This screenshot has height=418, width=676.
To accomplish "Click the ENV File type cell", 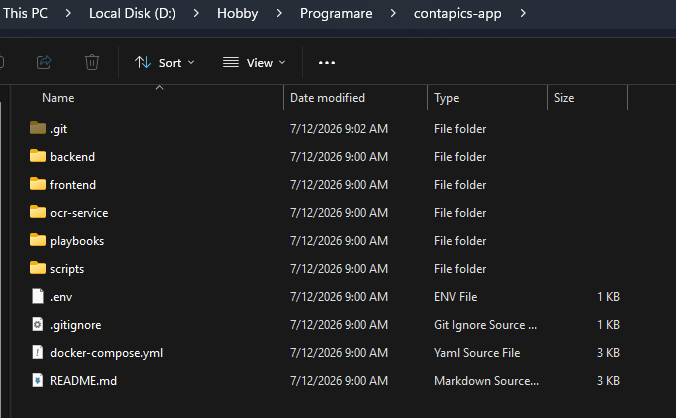I will [x=456, y=296].
